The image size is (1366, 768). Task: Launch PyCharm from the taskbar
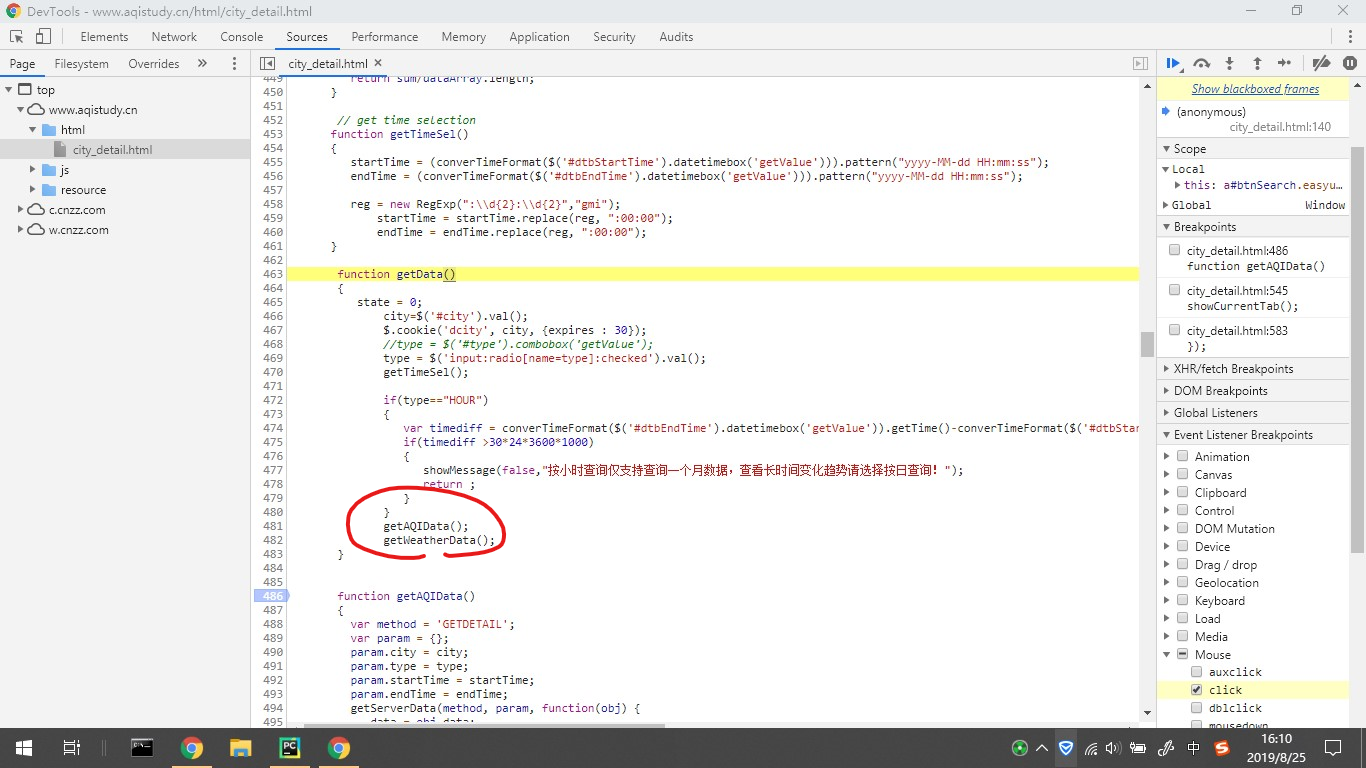point(290,748)
